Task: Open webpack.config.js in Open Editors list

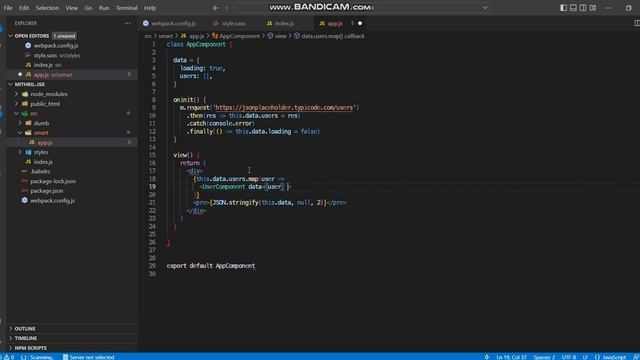Action: [x=56, y=46]
